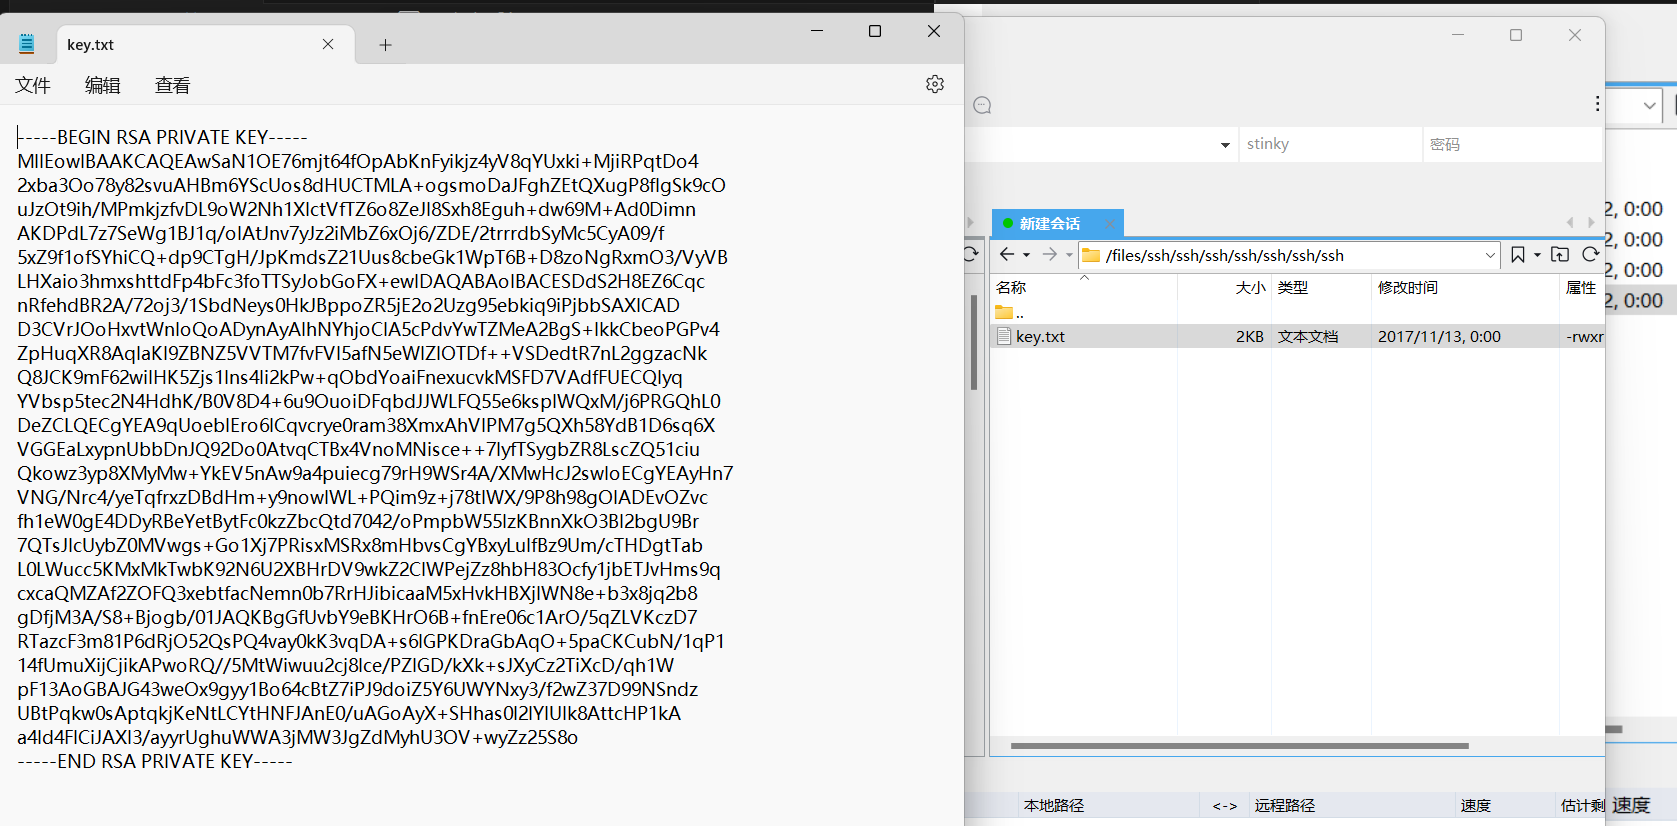Expand the remote path dropdown chevron
Viewport: 1677px width, 826px height.
point(1490,256)
